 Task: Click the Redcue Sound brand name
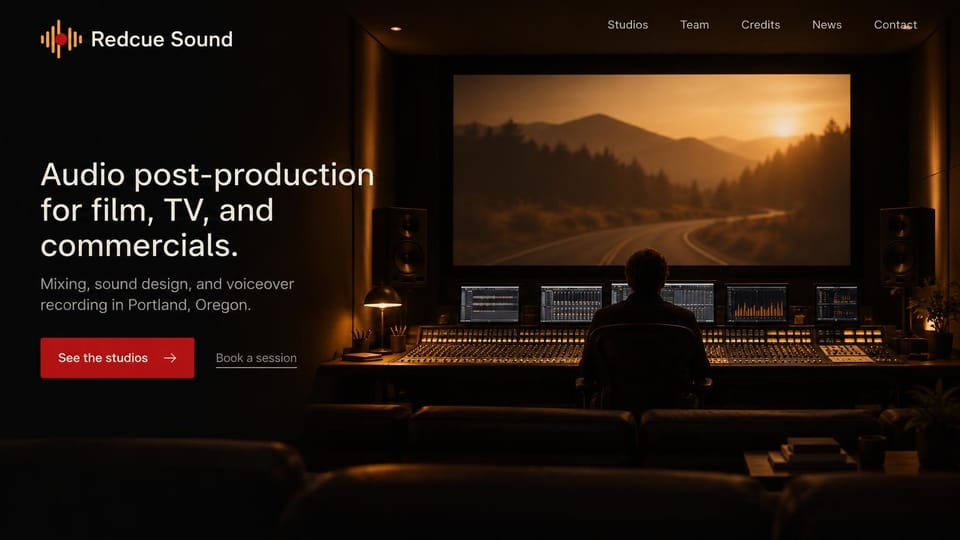point(162,39)
